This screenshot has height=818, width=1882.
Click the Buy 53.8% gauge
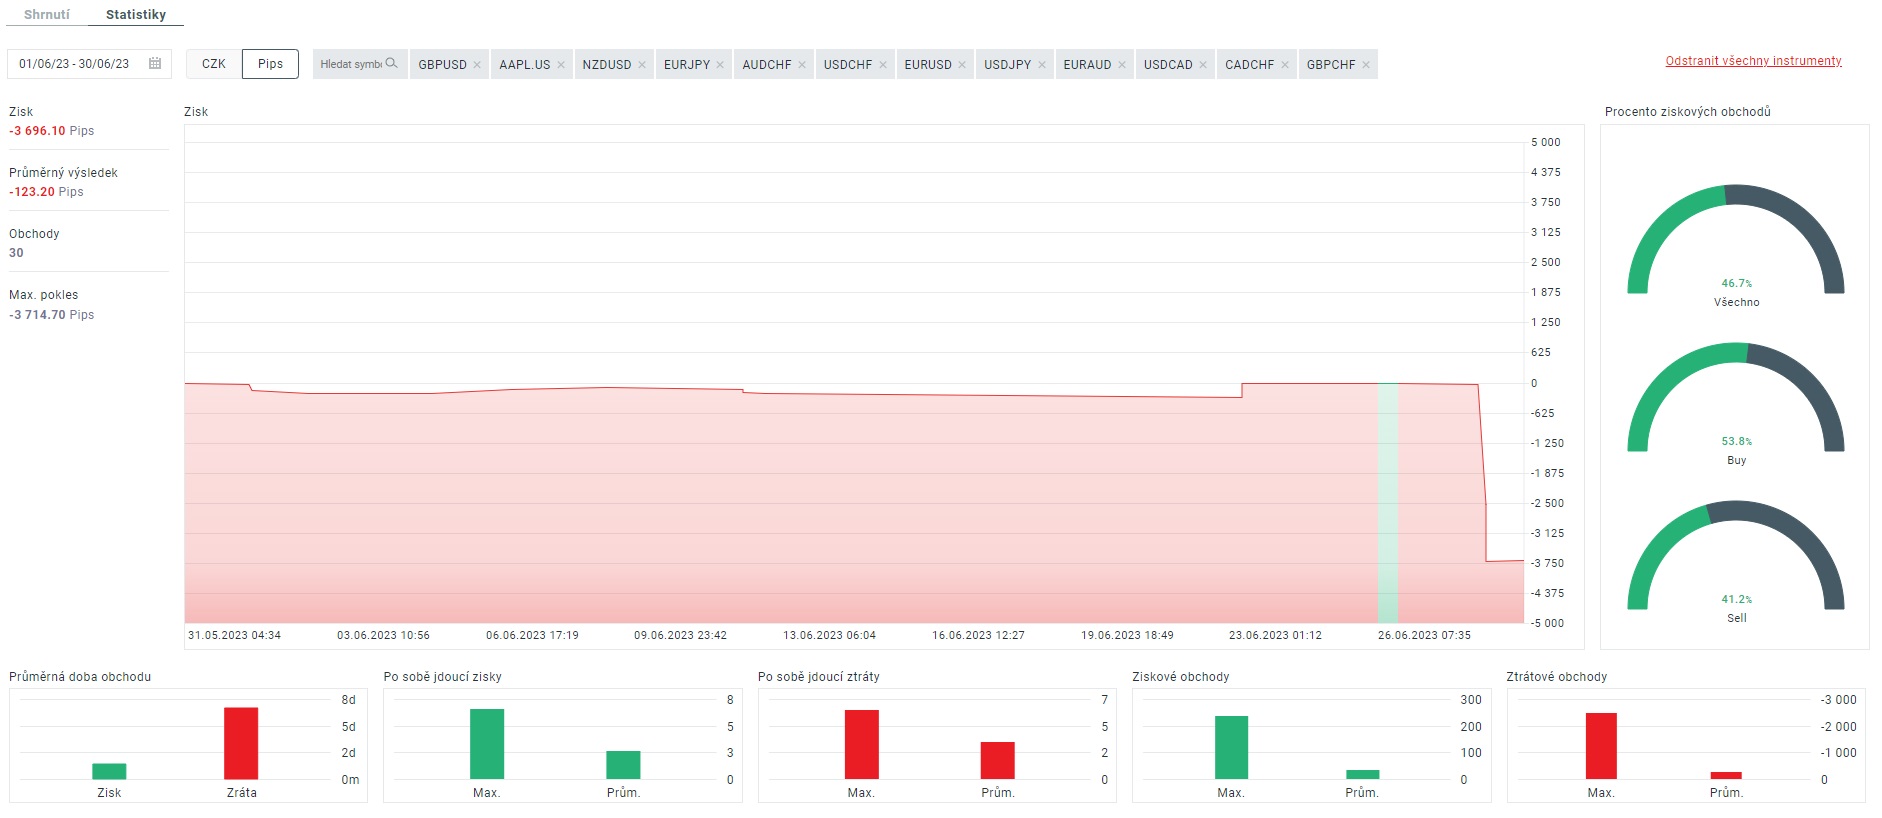[1735, 398]
